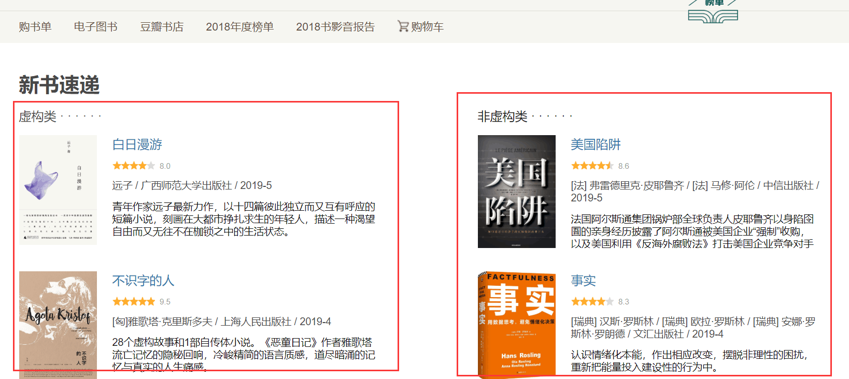
Task: Open 美国陷阱 book title link
Action: pos(596,145)
